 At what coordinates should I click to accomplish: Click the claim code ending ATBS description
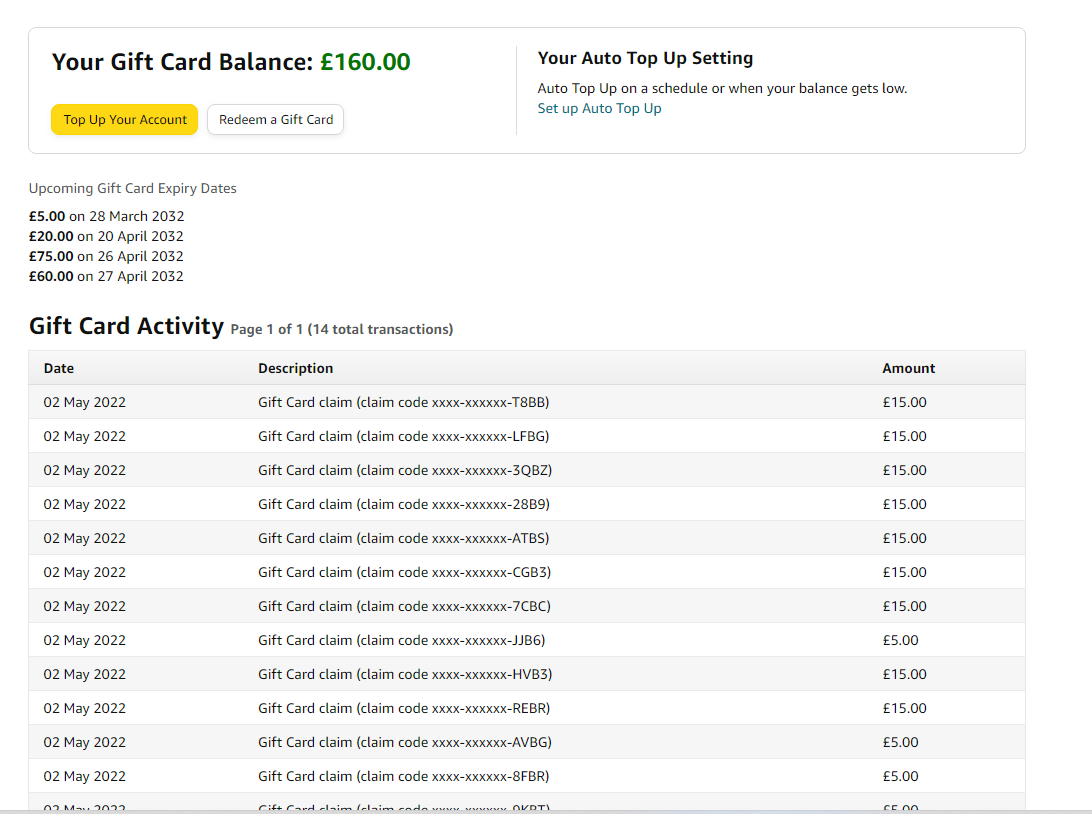(403, 538)
